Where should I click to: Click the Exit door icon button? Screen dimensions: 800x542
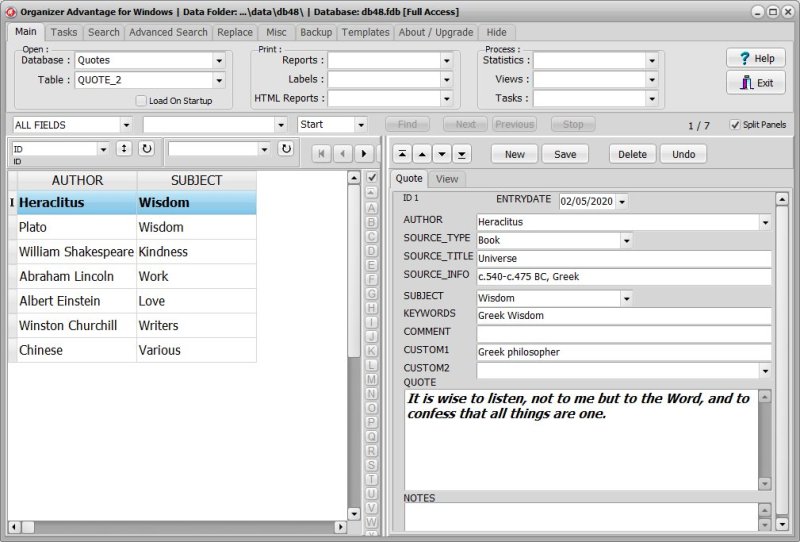(756, 83)
